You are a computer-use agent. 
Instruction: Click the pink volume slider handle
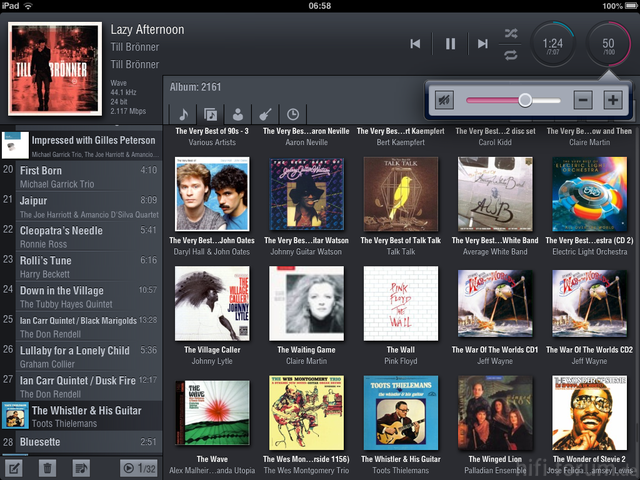tap(525, 100)
